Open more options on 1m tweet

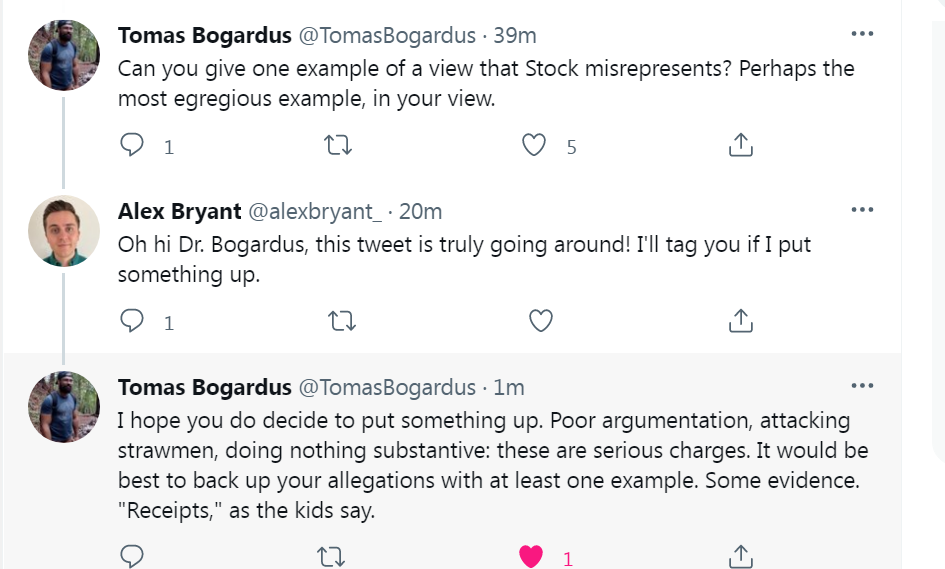(862, 386)
